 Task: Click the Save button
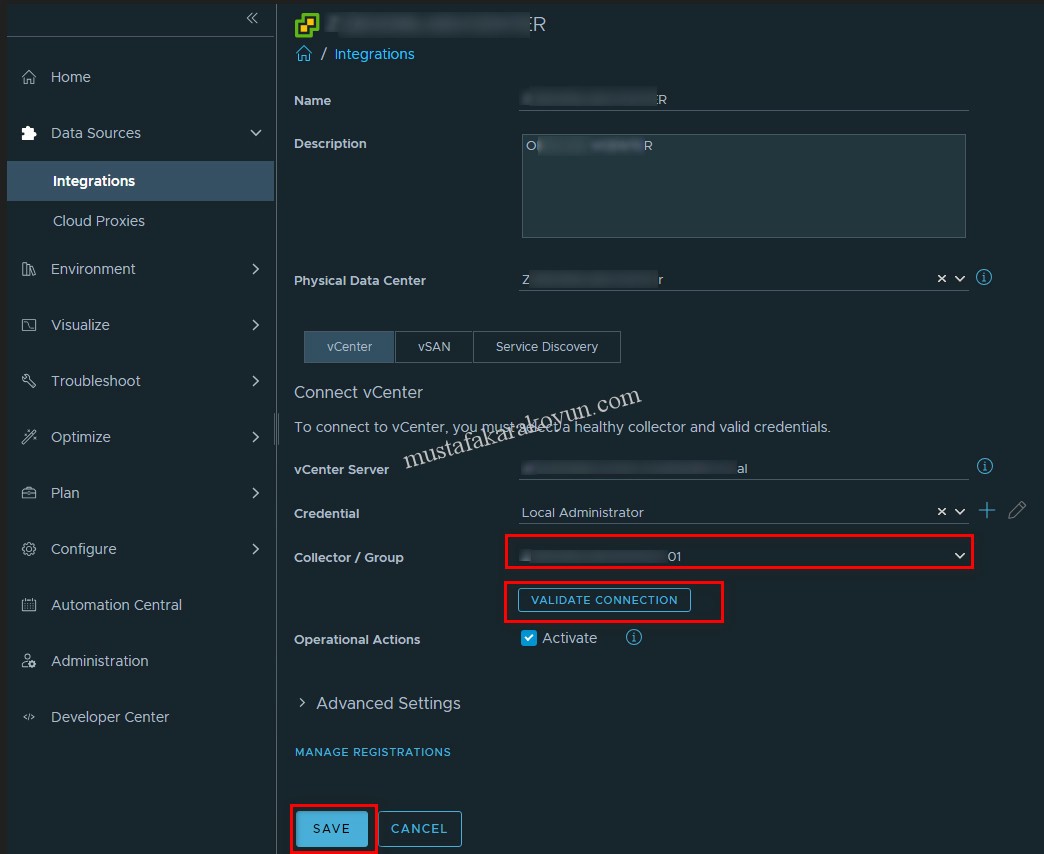tap(332, 829)
